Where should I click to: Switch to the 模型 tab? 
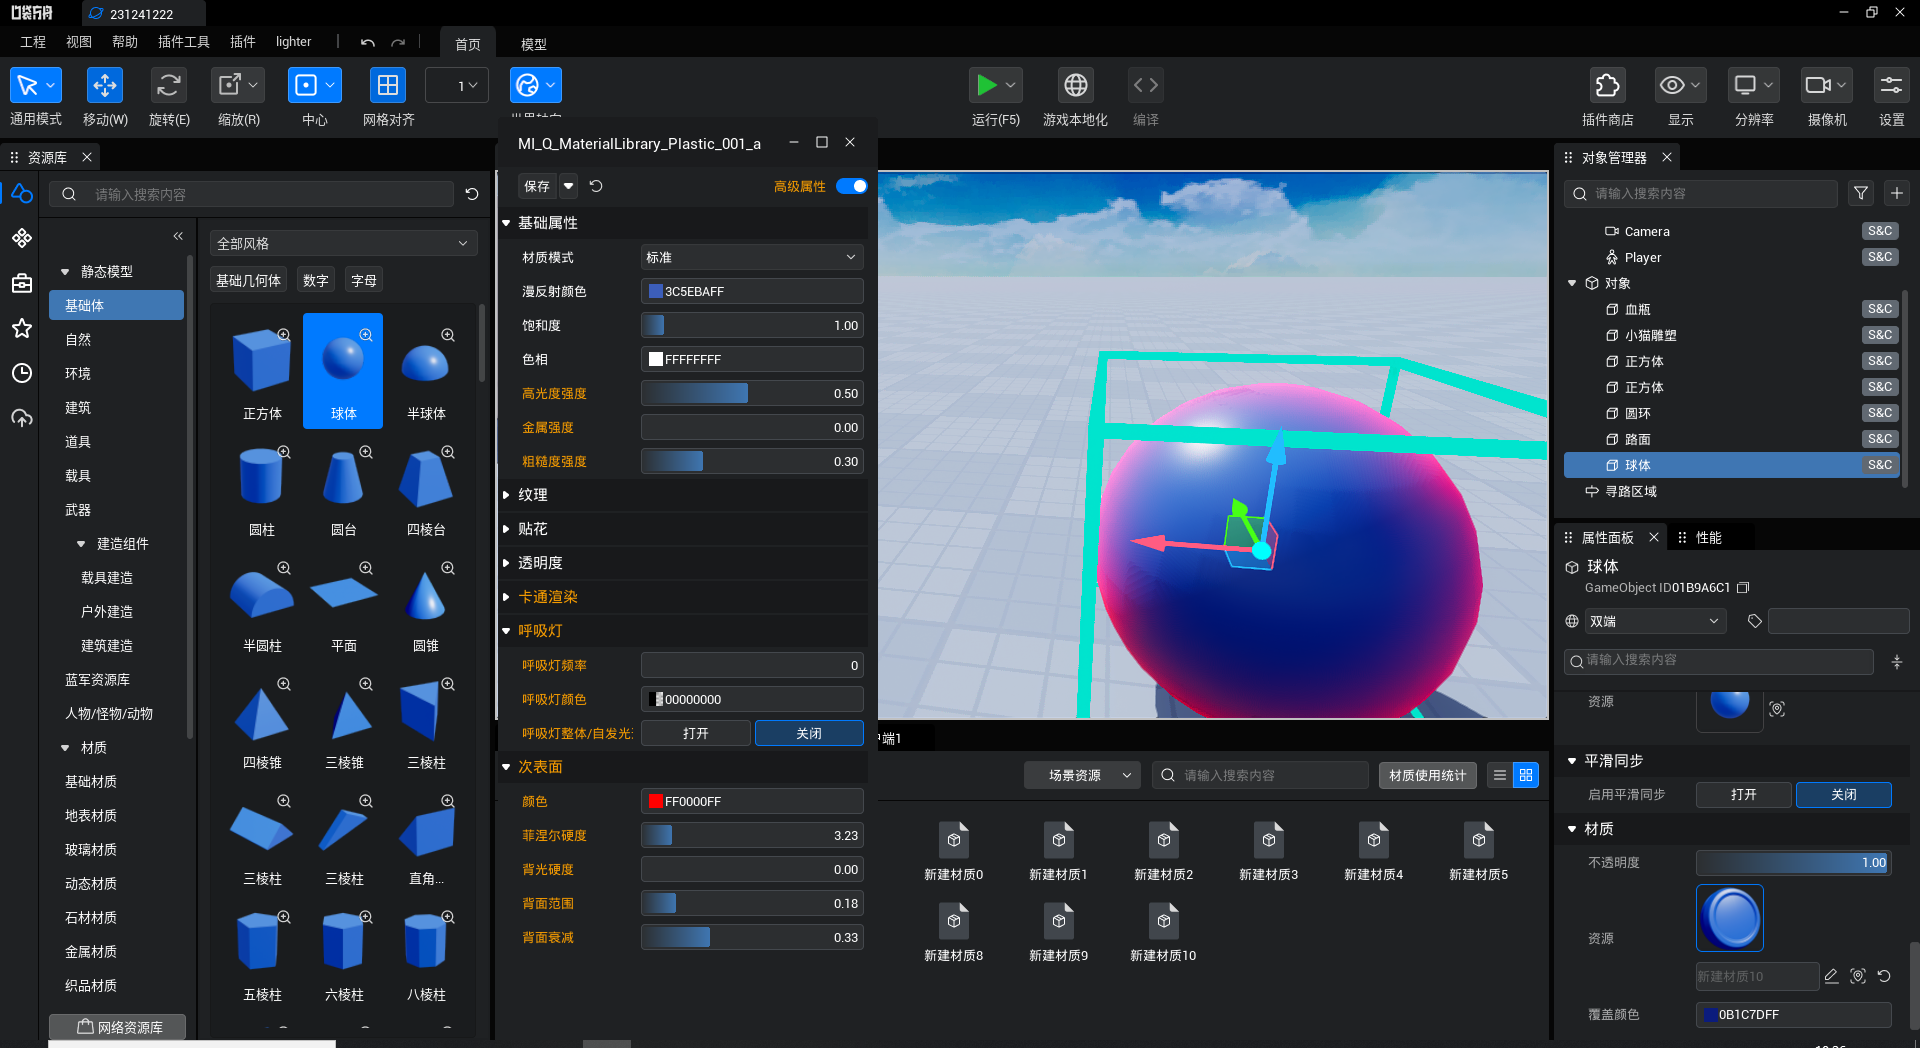(534, 44)
